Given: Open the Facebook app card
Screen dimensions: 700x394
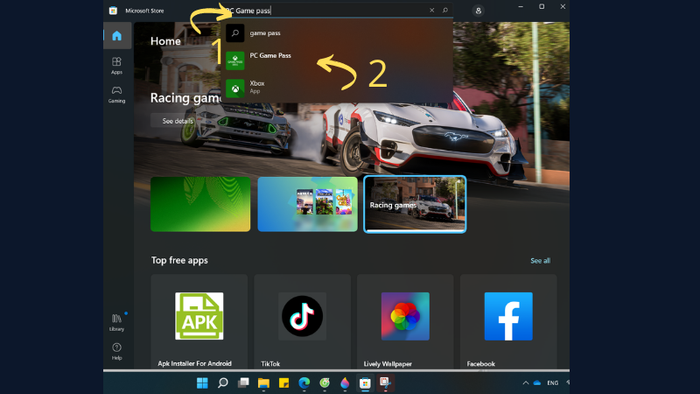Looking at the screenshot, I should click(508, 321).
